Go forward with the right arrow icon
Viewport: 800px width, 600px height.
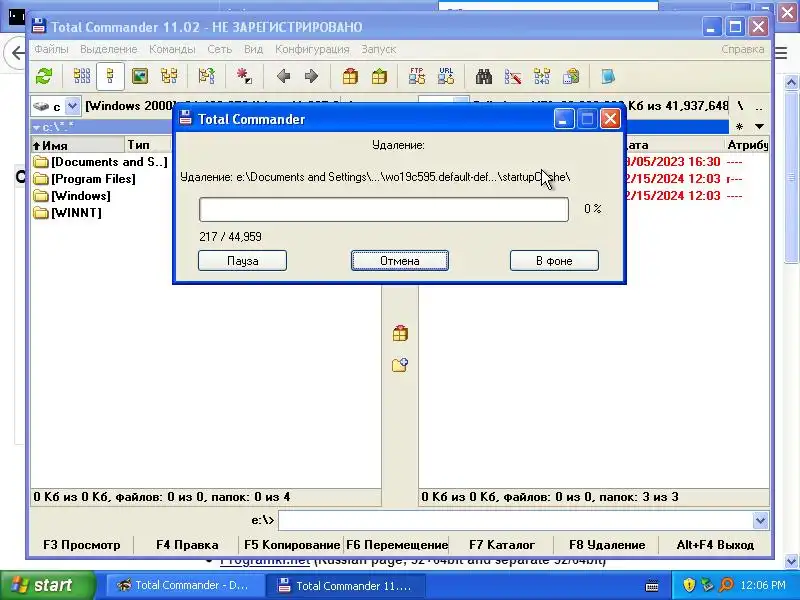311,77
